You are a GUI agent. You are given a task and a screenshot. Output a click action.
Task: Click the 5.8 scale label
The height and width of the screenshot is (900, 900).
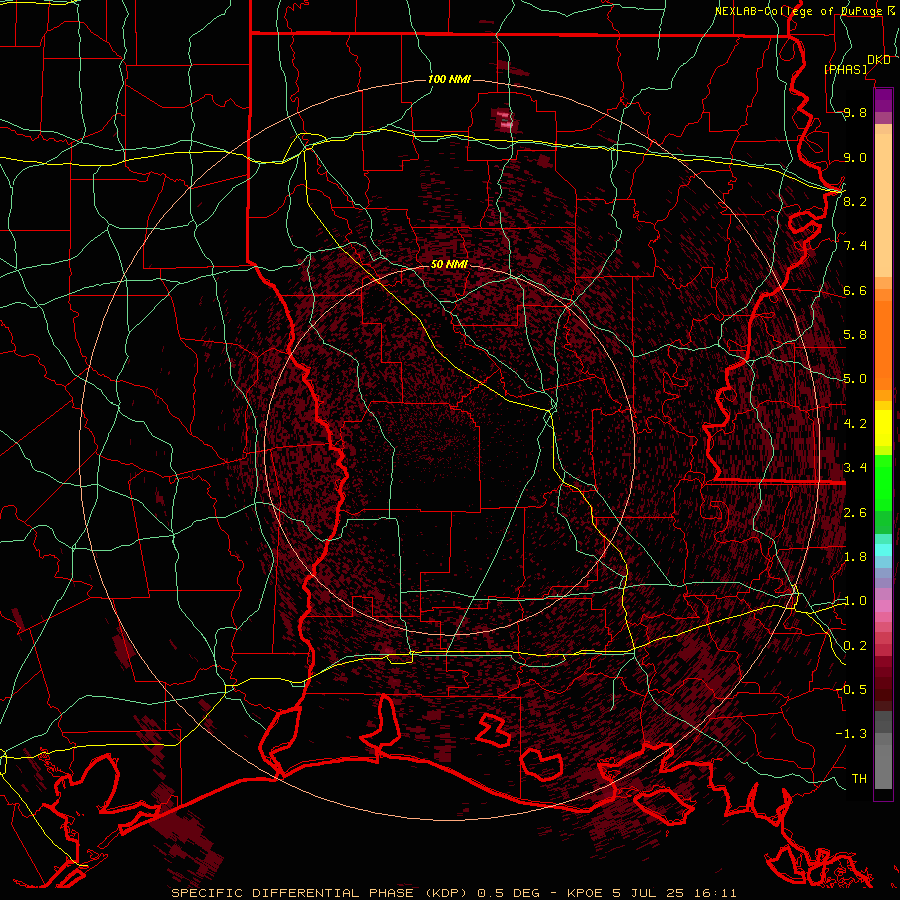click(855, 335)
